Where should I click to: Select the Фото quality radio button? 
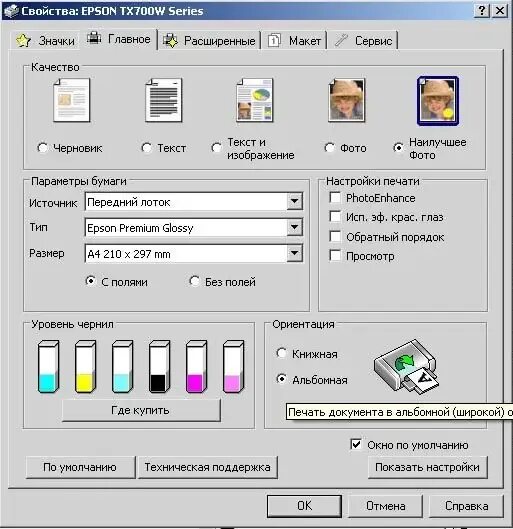(x=329, y=147)
